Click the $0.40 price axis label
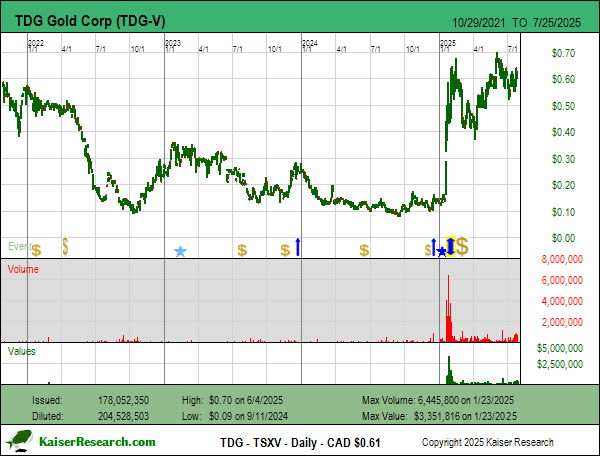Viewport: 600px width, 456px height. [563, 132]
